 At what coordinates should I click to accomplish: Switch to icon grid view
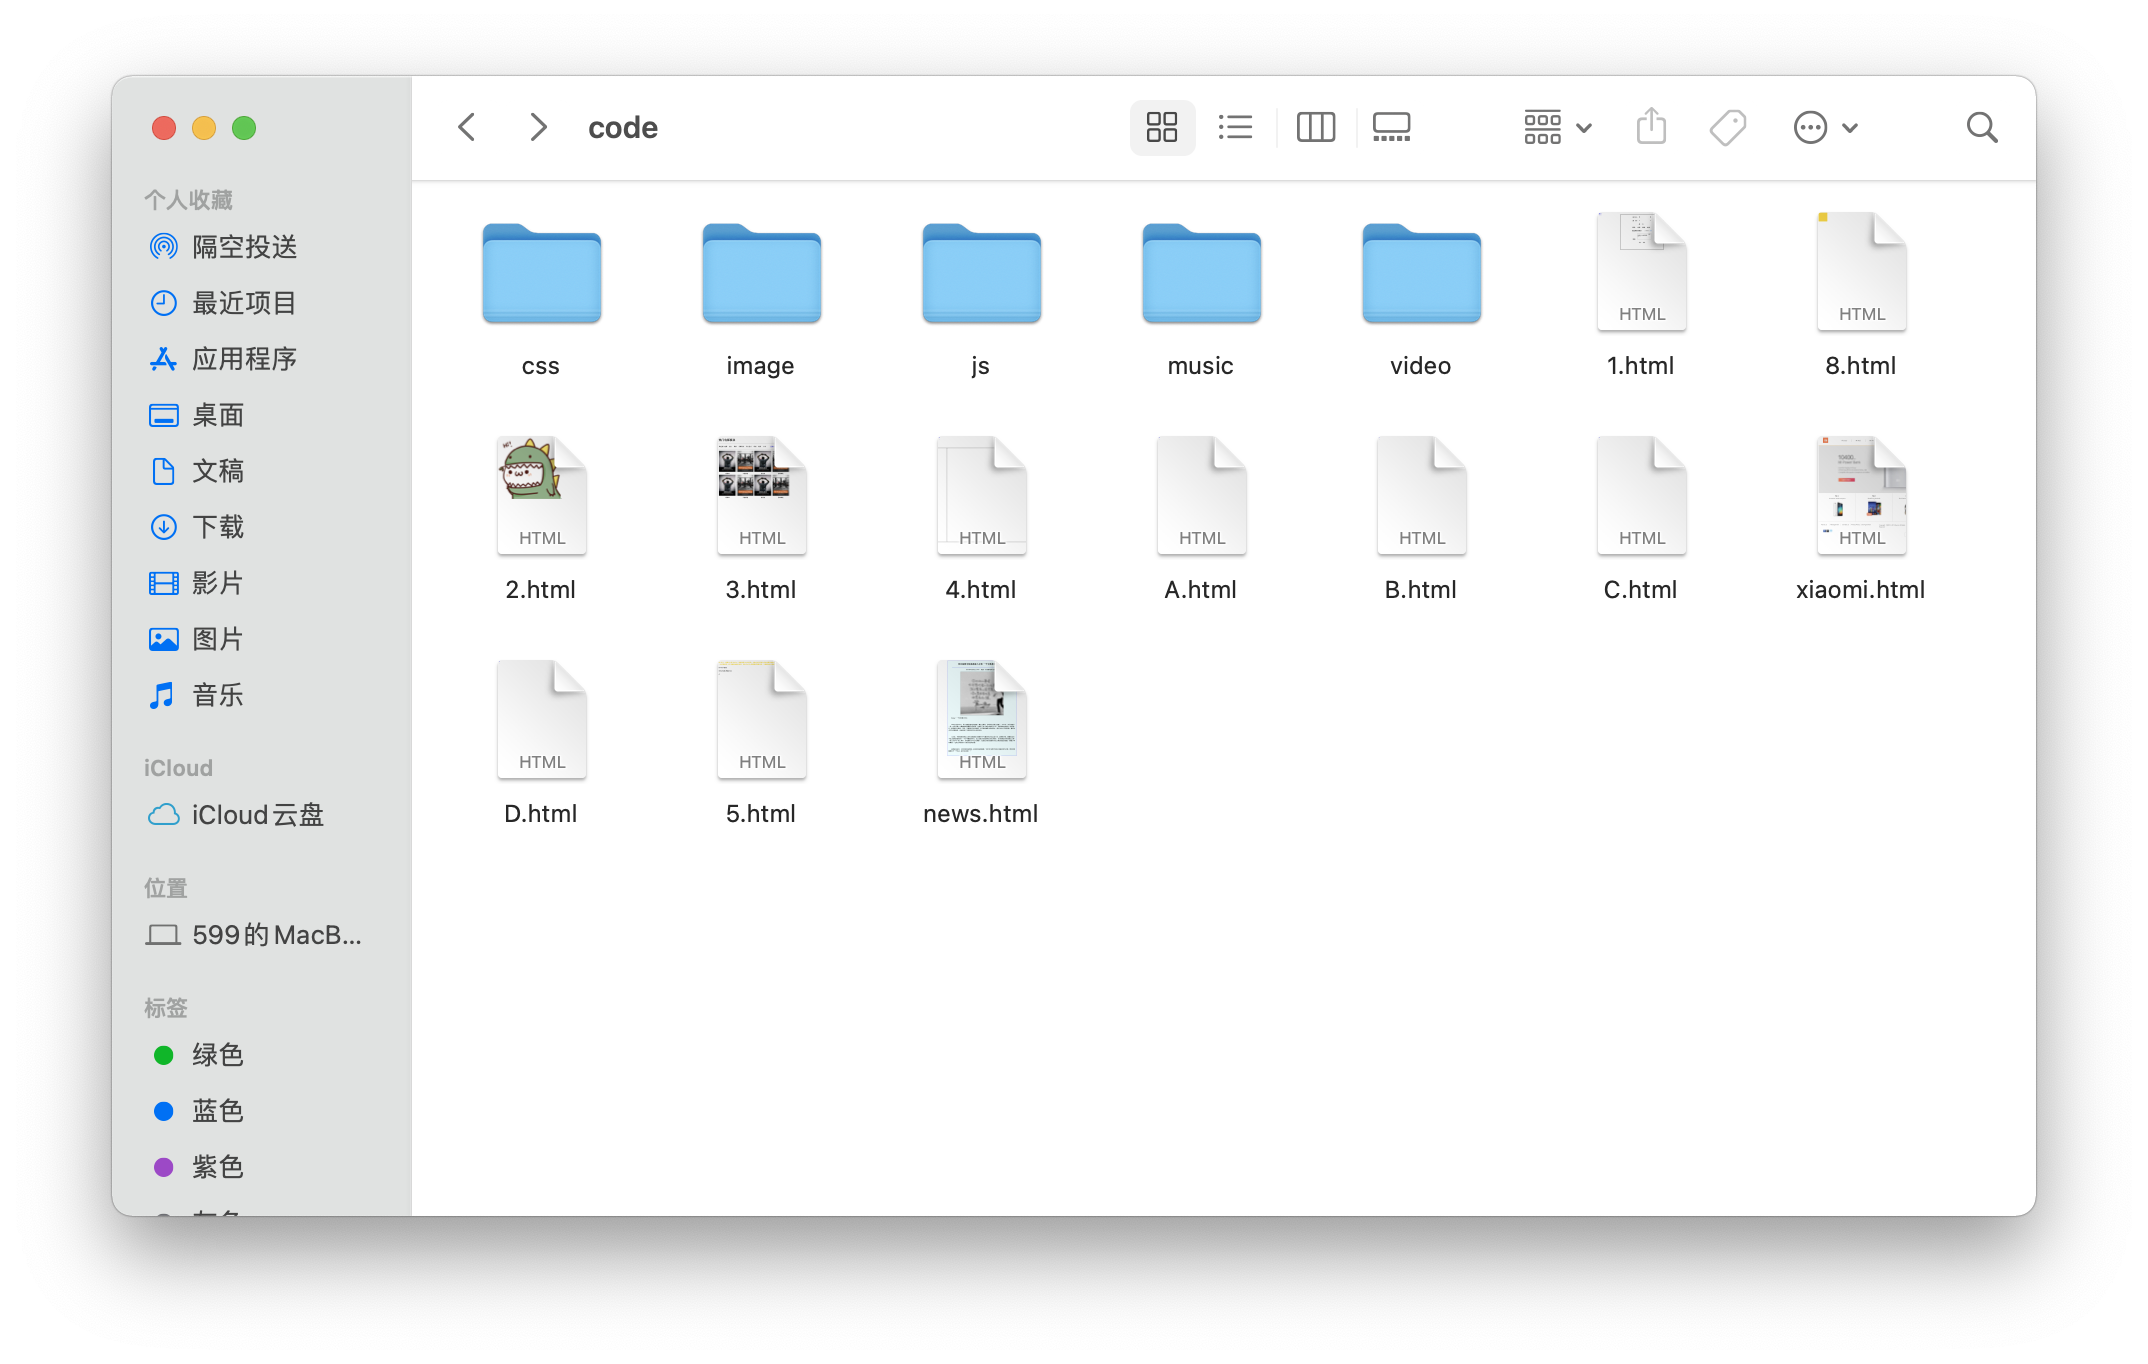[1162, 127]
